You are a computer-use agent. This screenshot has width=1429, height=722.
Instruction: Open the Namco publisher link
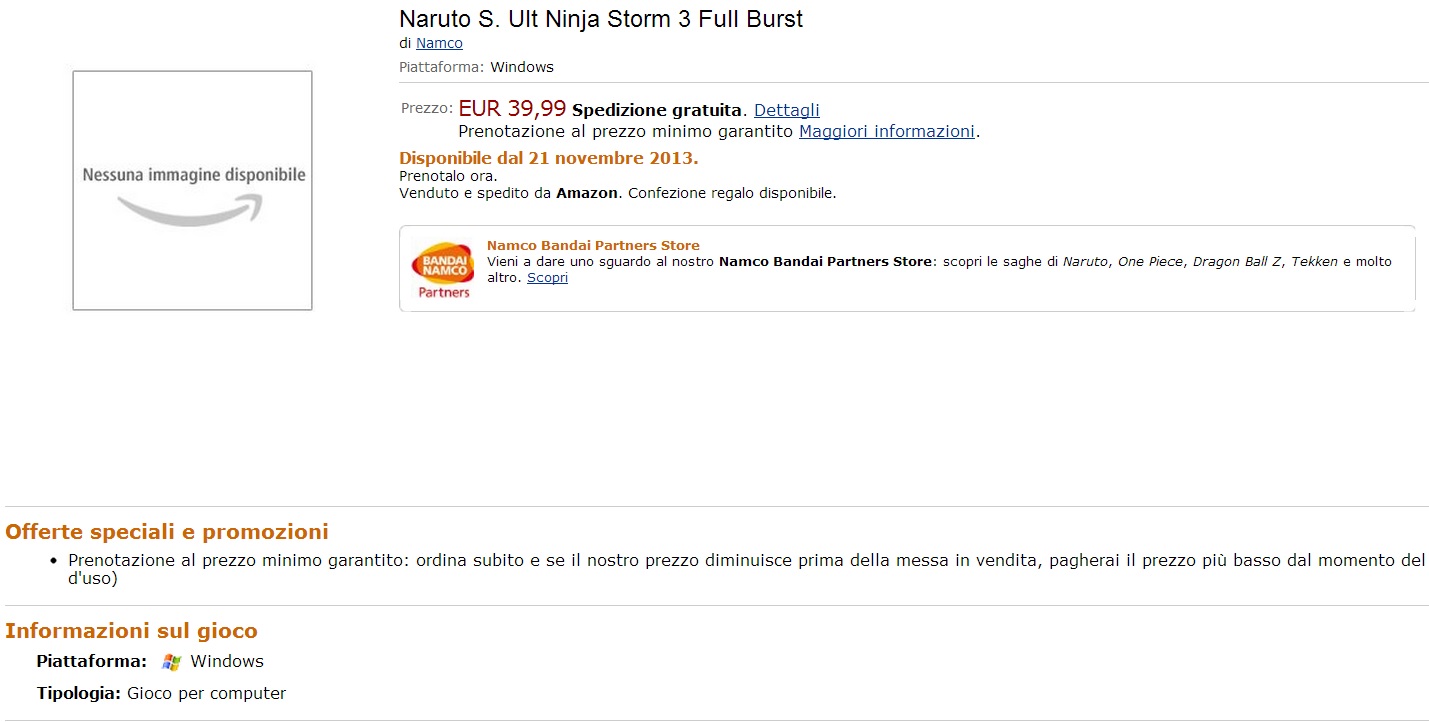439,43
